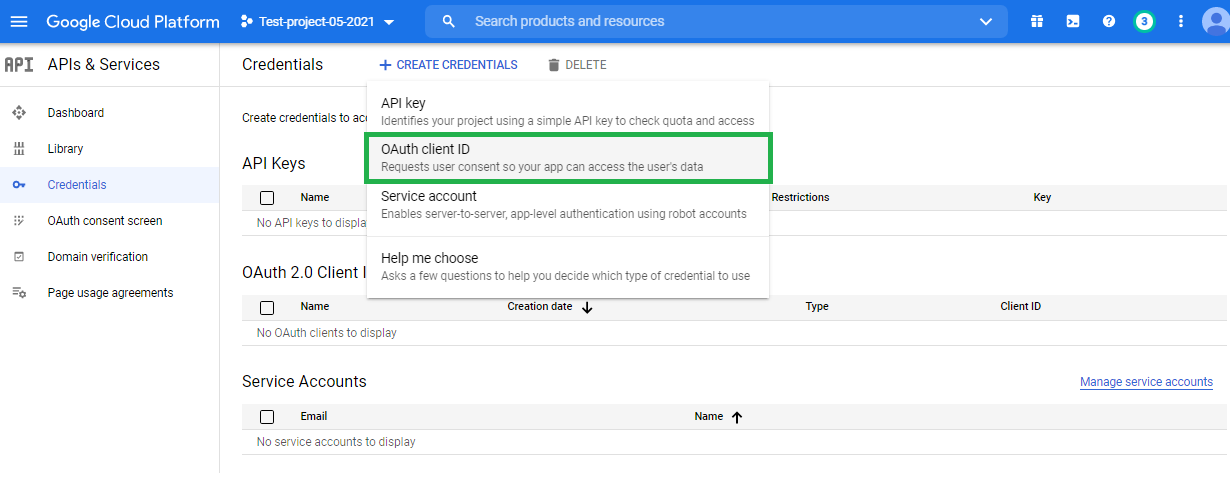Click the Manage service accounts link
The width and height of the screenshot is (1230, 478).
point(1146,382)
